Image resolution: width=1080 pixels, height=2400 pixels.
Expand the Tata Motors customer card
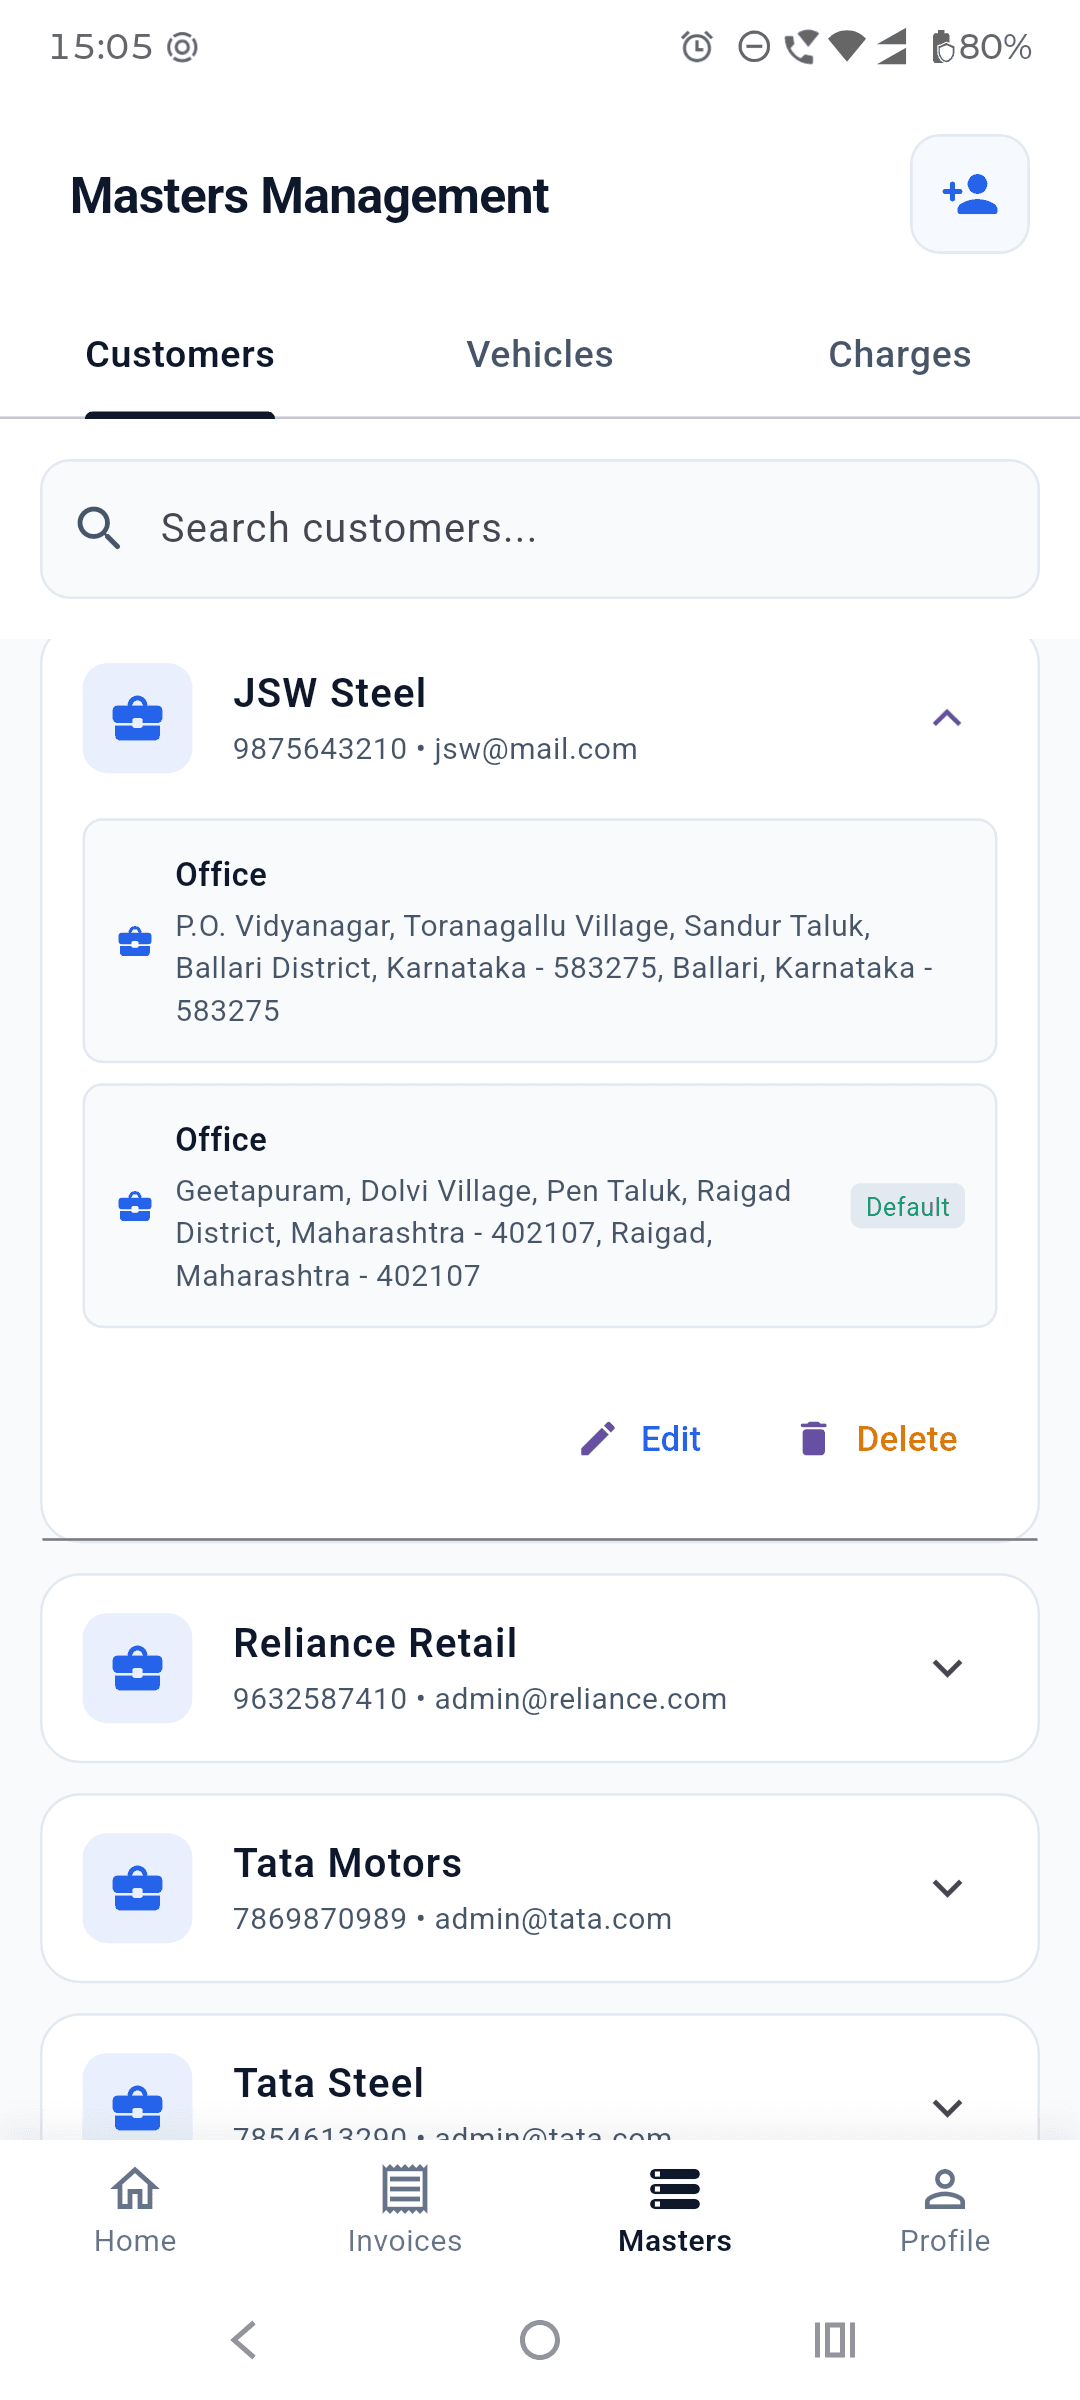tap(947, 1888)
